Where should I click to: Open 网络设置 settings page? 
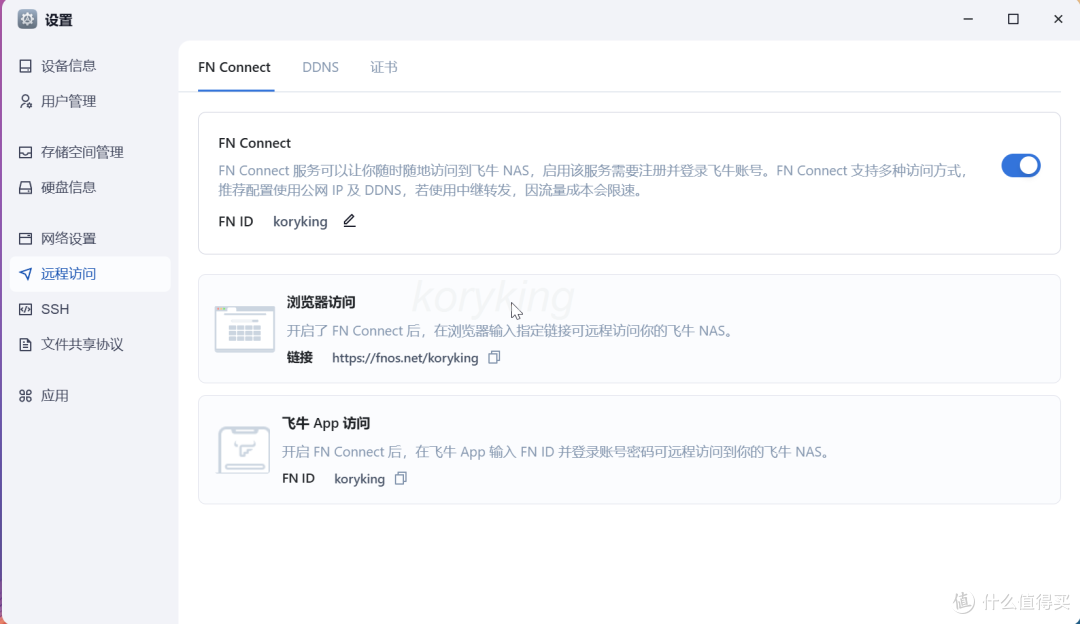[90, 238]
